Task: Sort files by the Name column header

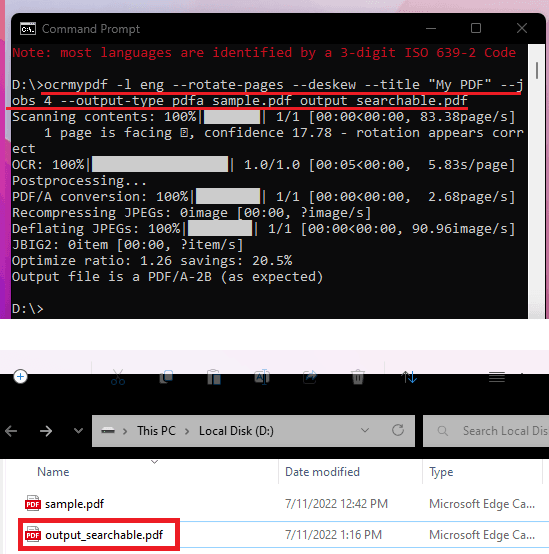Action: click(x=53, y=472)
